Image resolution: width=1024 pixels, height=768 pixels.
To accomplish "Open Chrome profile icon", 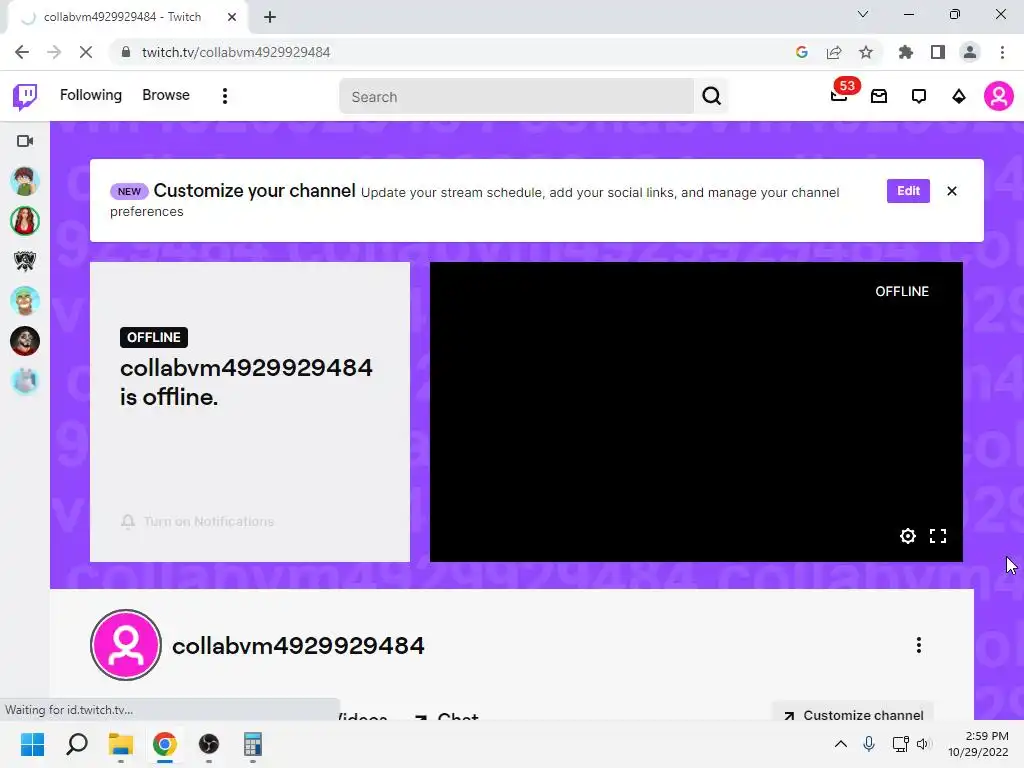I will [970, 52].
